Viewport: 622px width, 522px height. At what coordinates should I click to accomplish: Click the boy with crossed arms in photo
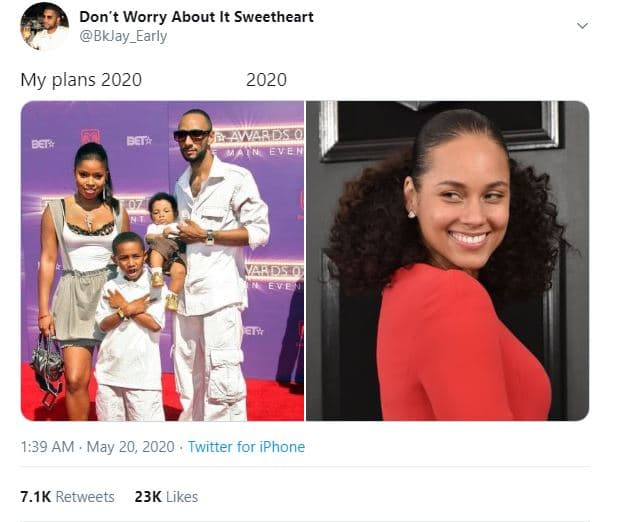click(x=129, y=325)
